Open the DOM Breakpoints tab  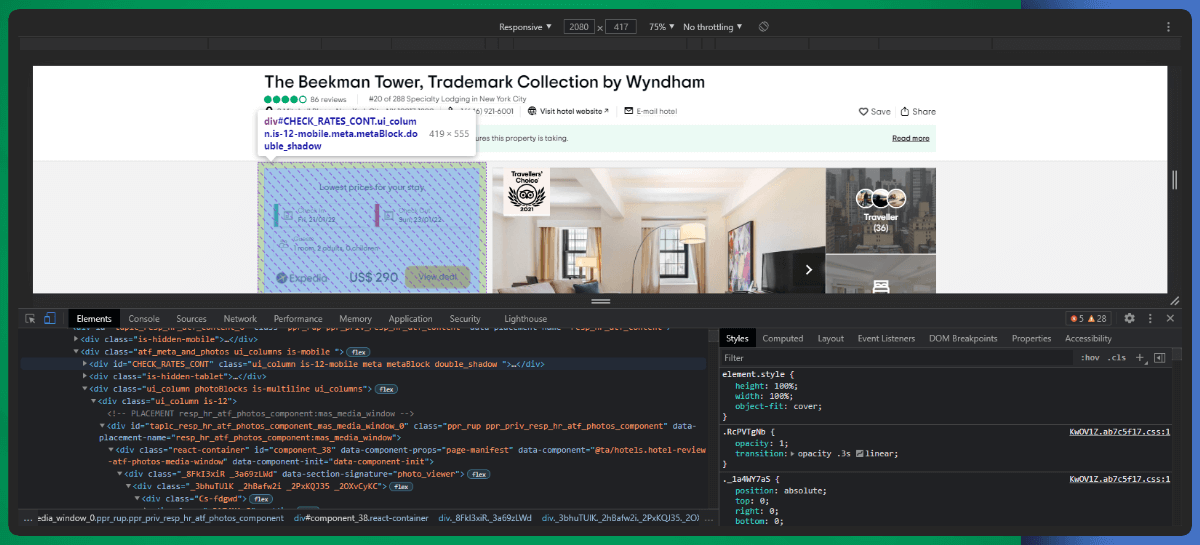tap(963, 338)
